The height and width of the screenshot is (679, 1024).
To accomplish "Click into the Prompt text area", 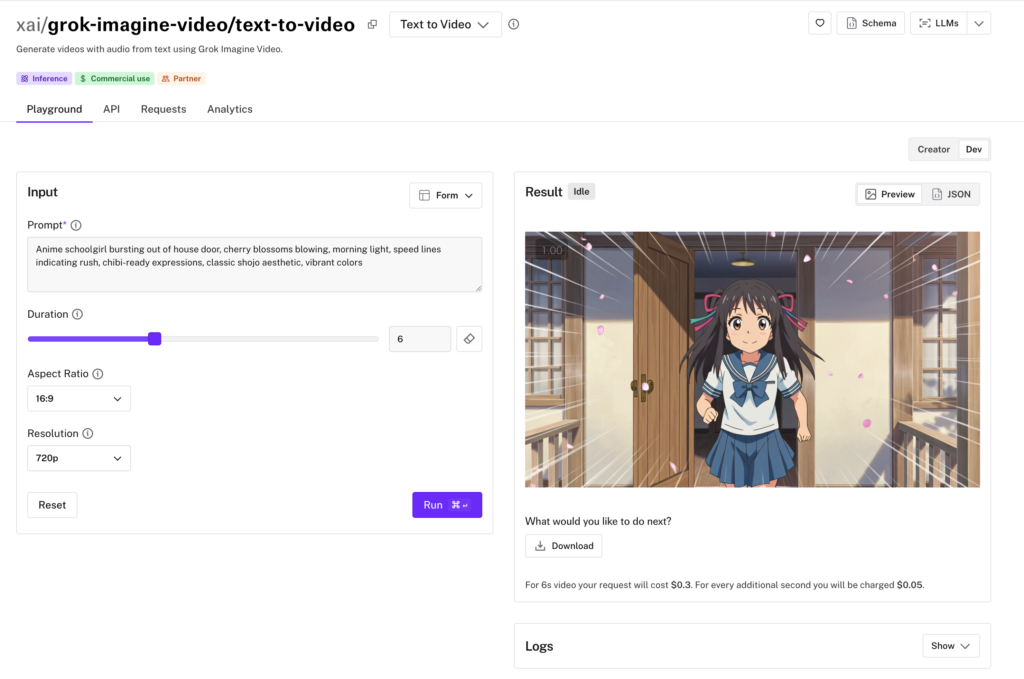I will point(254,264).
